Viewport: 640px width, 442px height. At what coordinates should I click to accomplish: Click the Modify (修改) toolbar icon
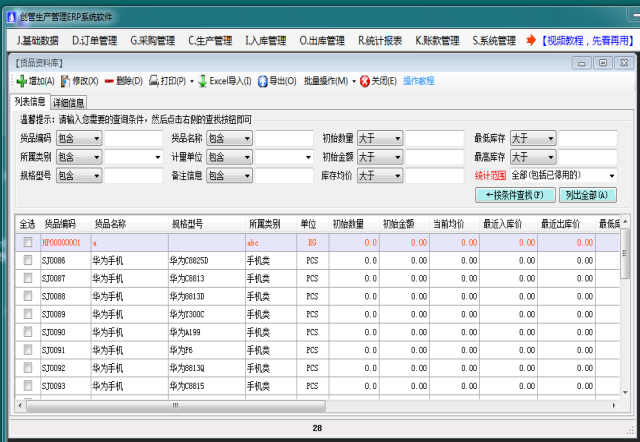(x=66, y=81)
